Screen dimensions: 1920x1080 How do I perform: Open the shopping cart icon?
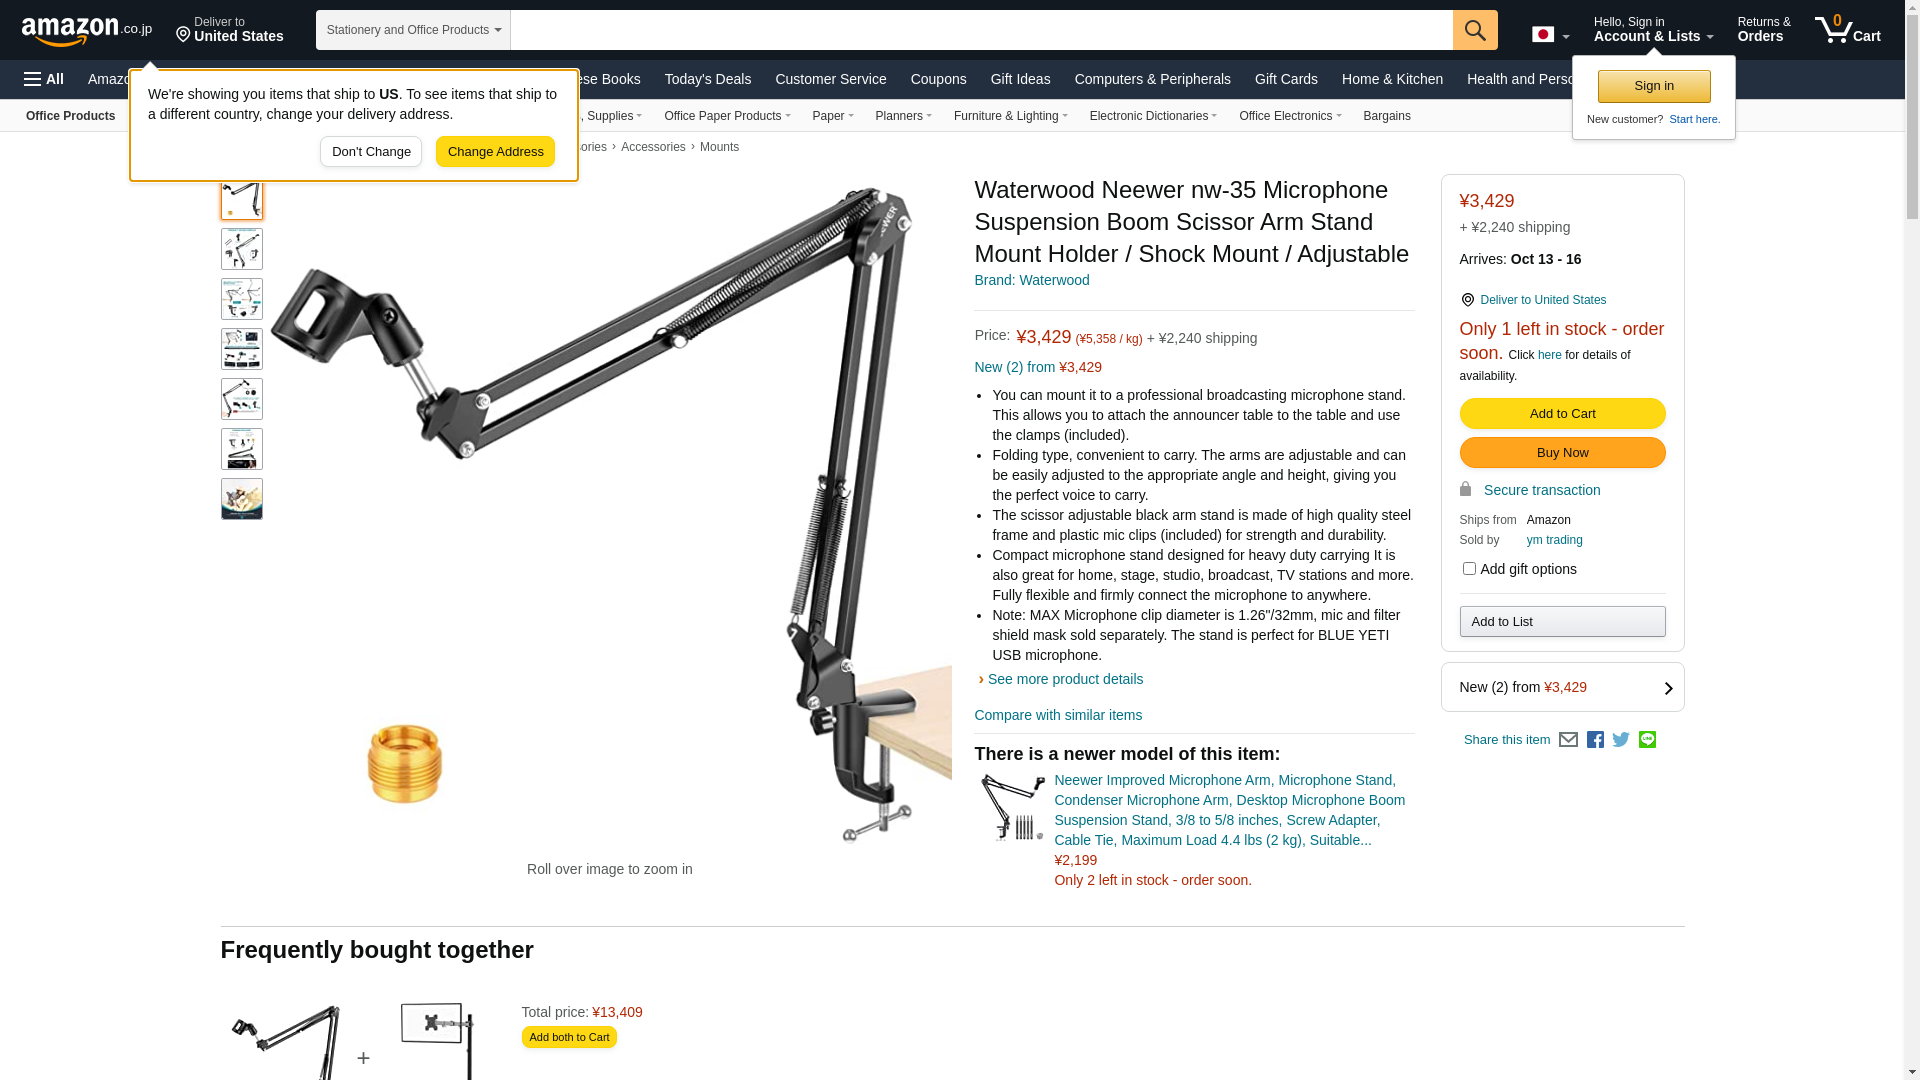[1847, 30]
